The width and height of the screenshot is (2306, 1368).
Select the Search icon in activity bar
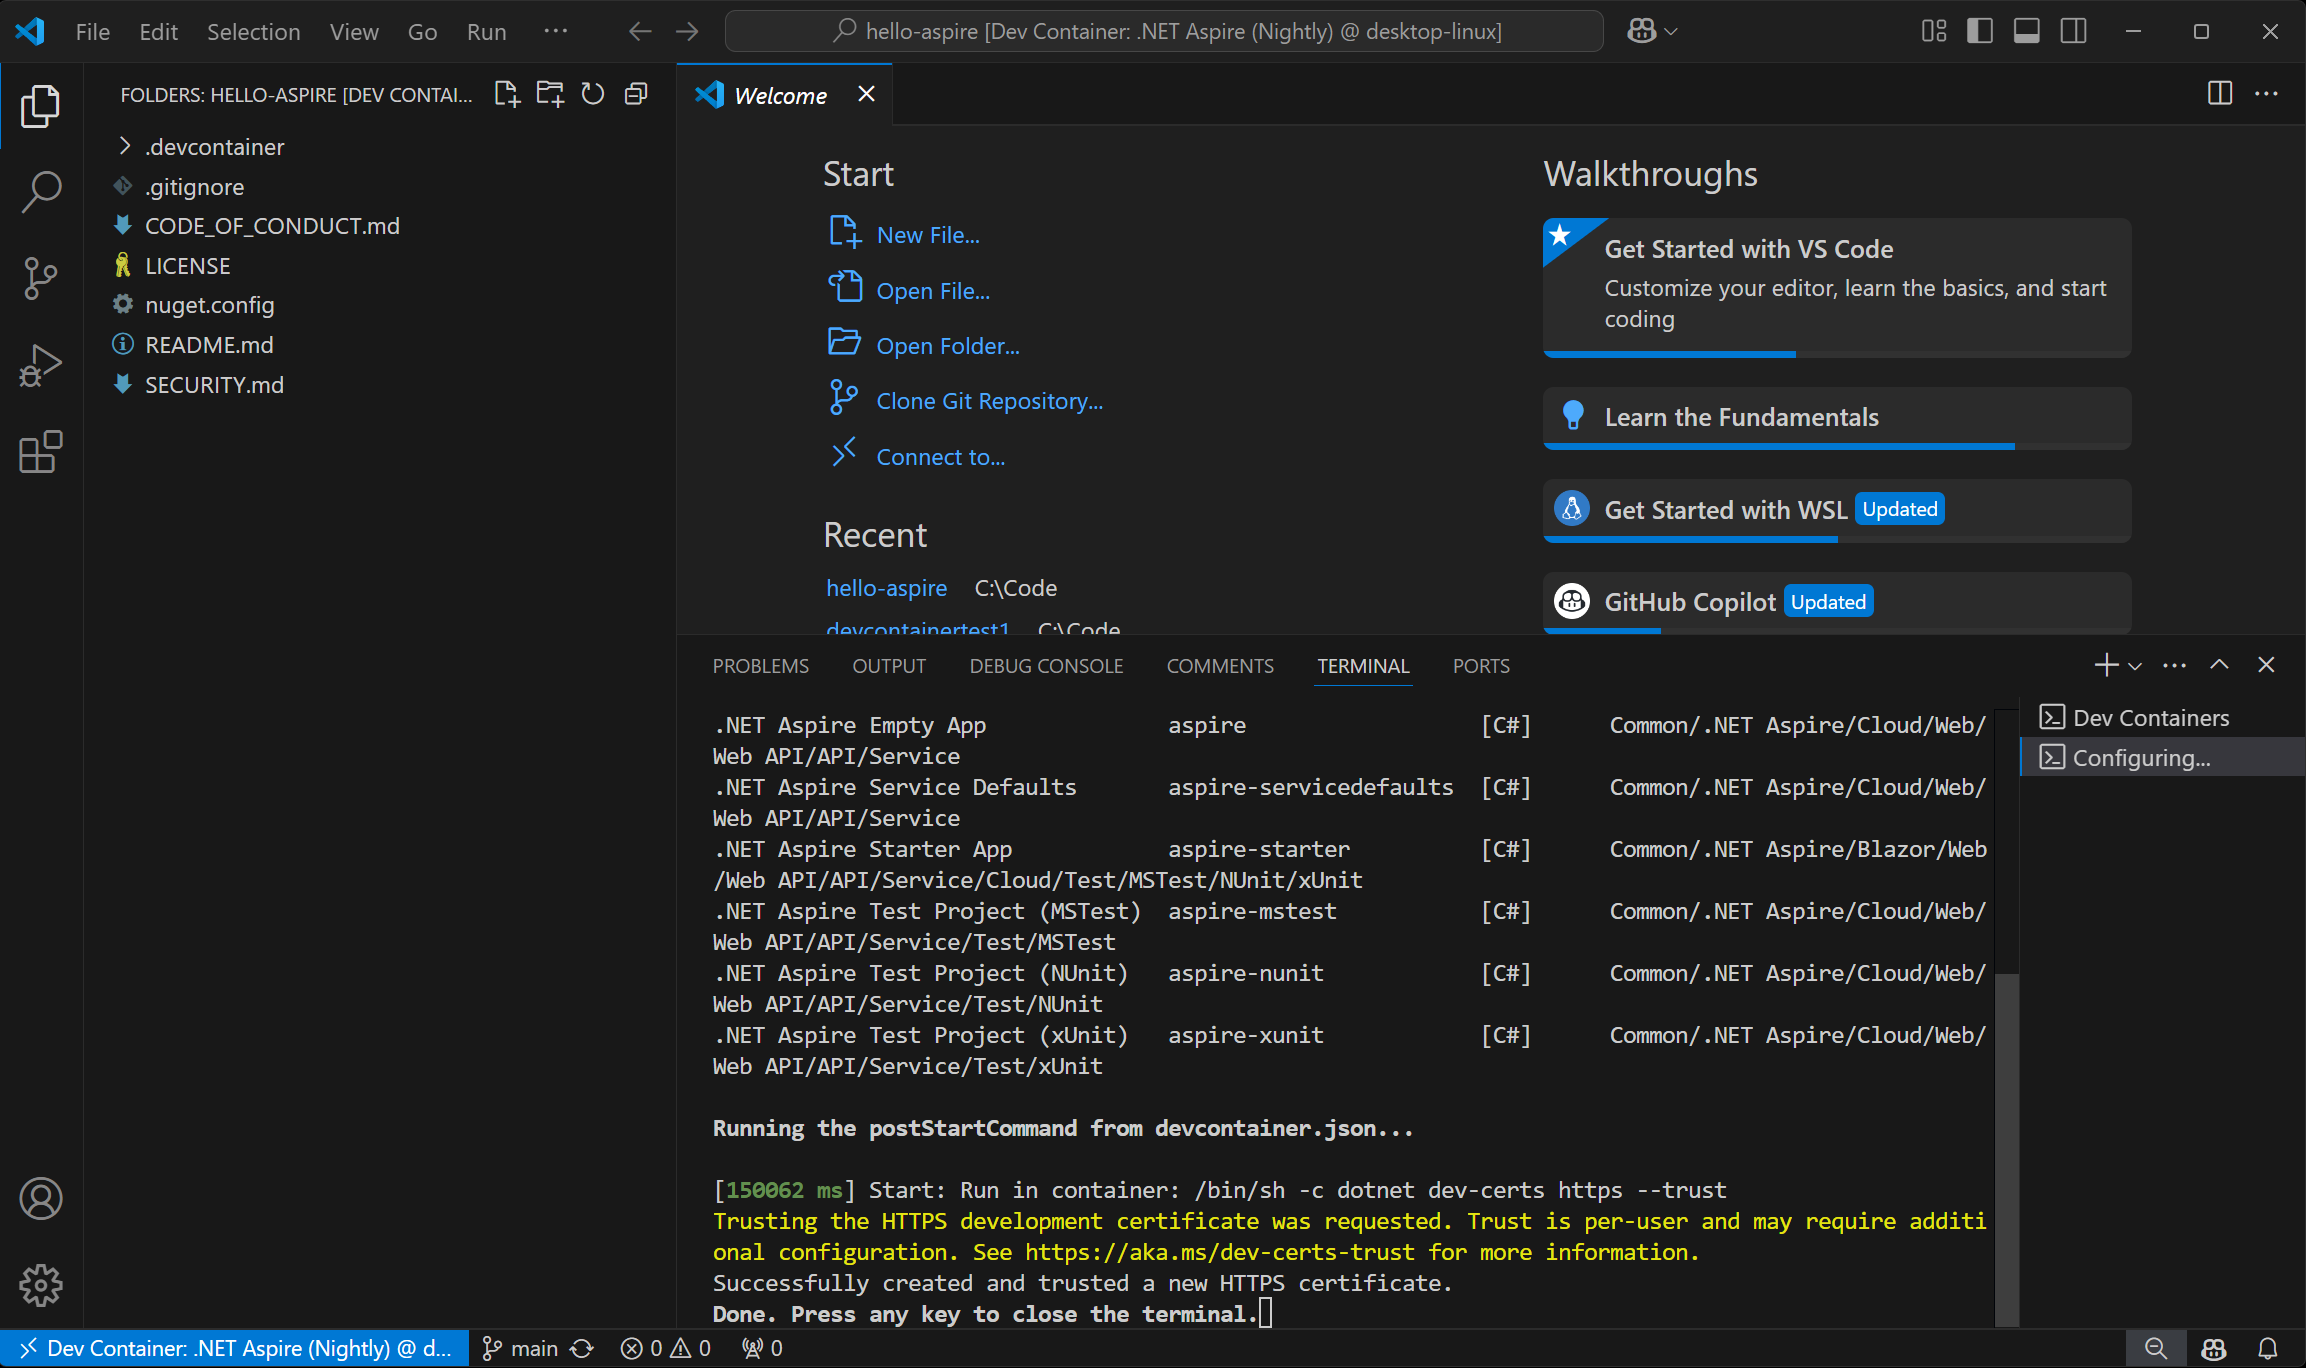coord(41,191)
